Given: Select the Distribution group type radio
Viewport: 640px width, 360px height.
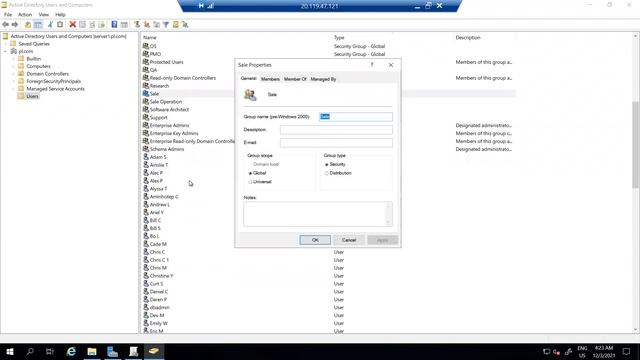Looking at the screenshot, I should (x=338, y=173).
